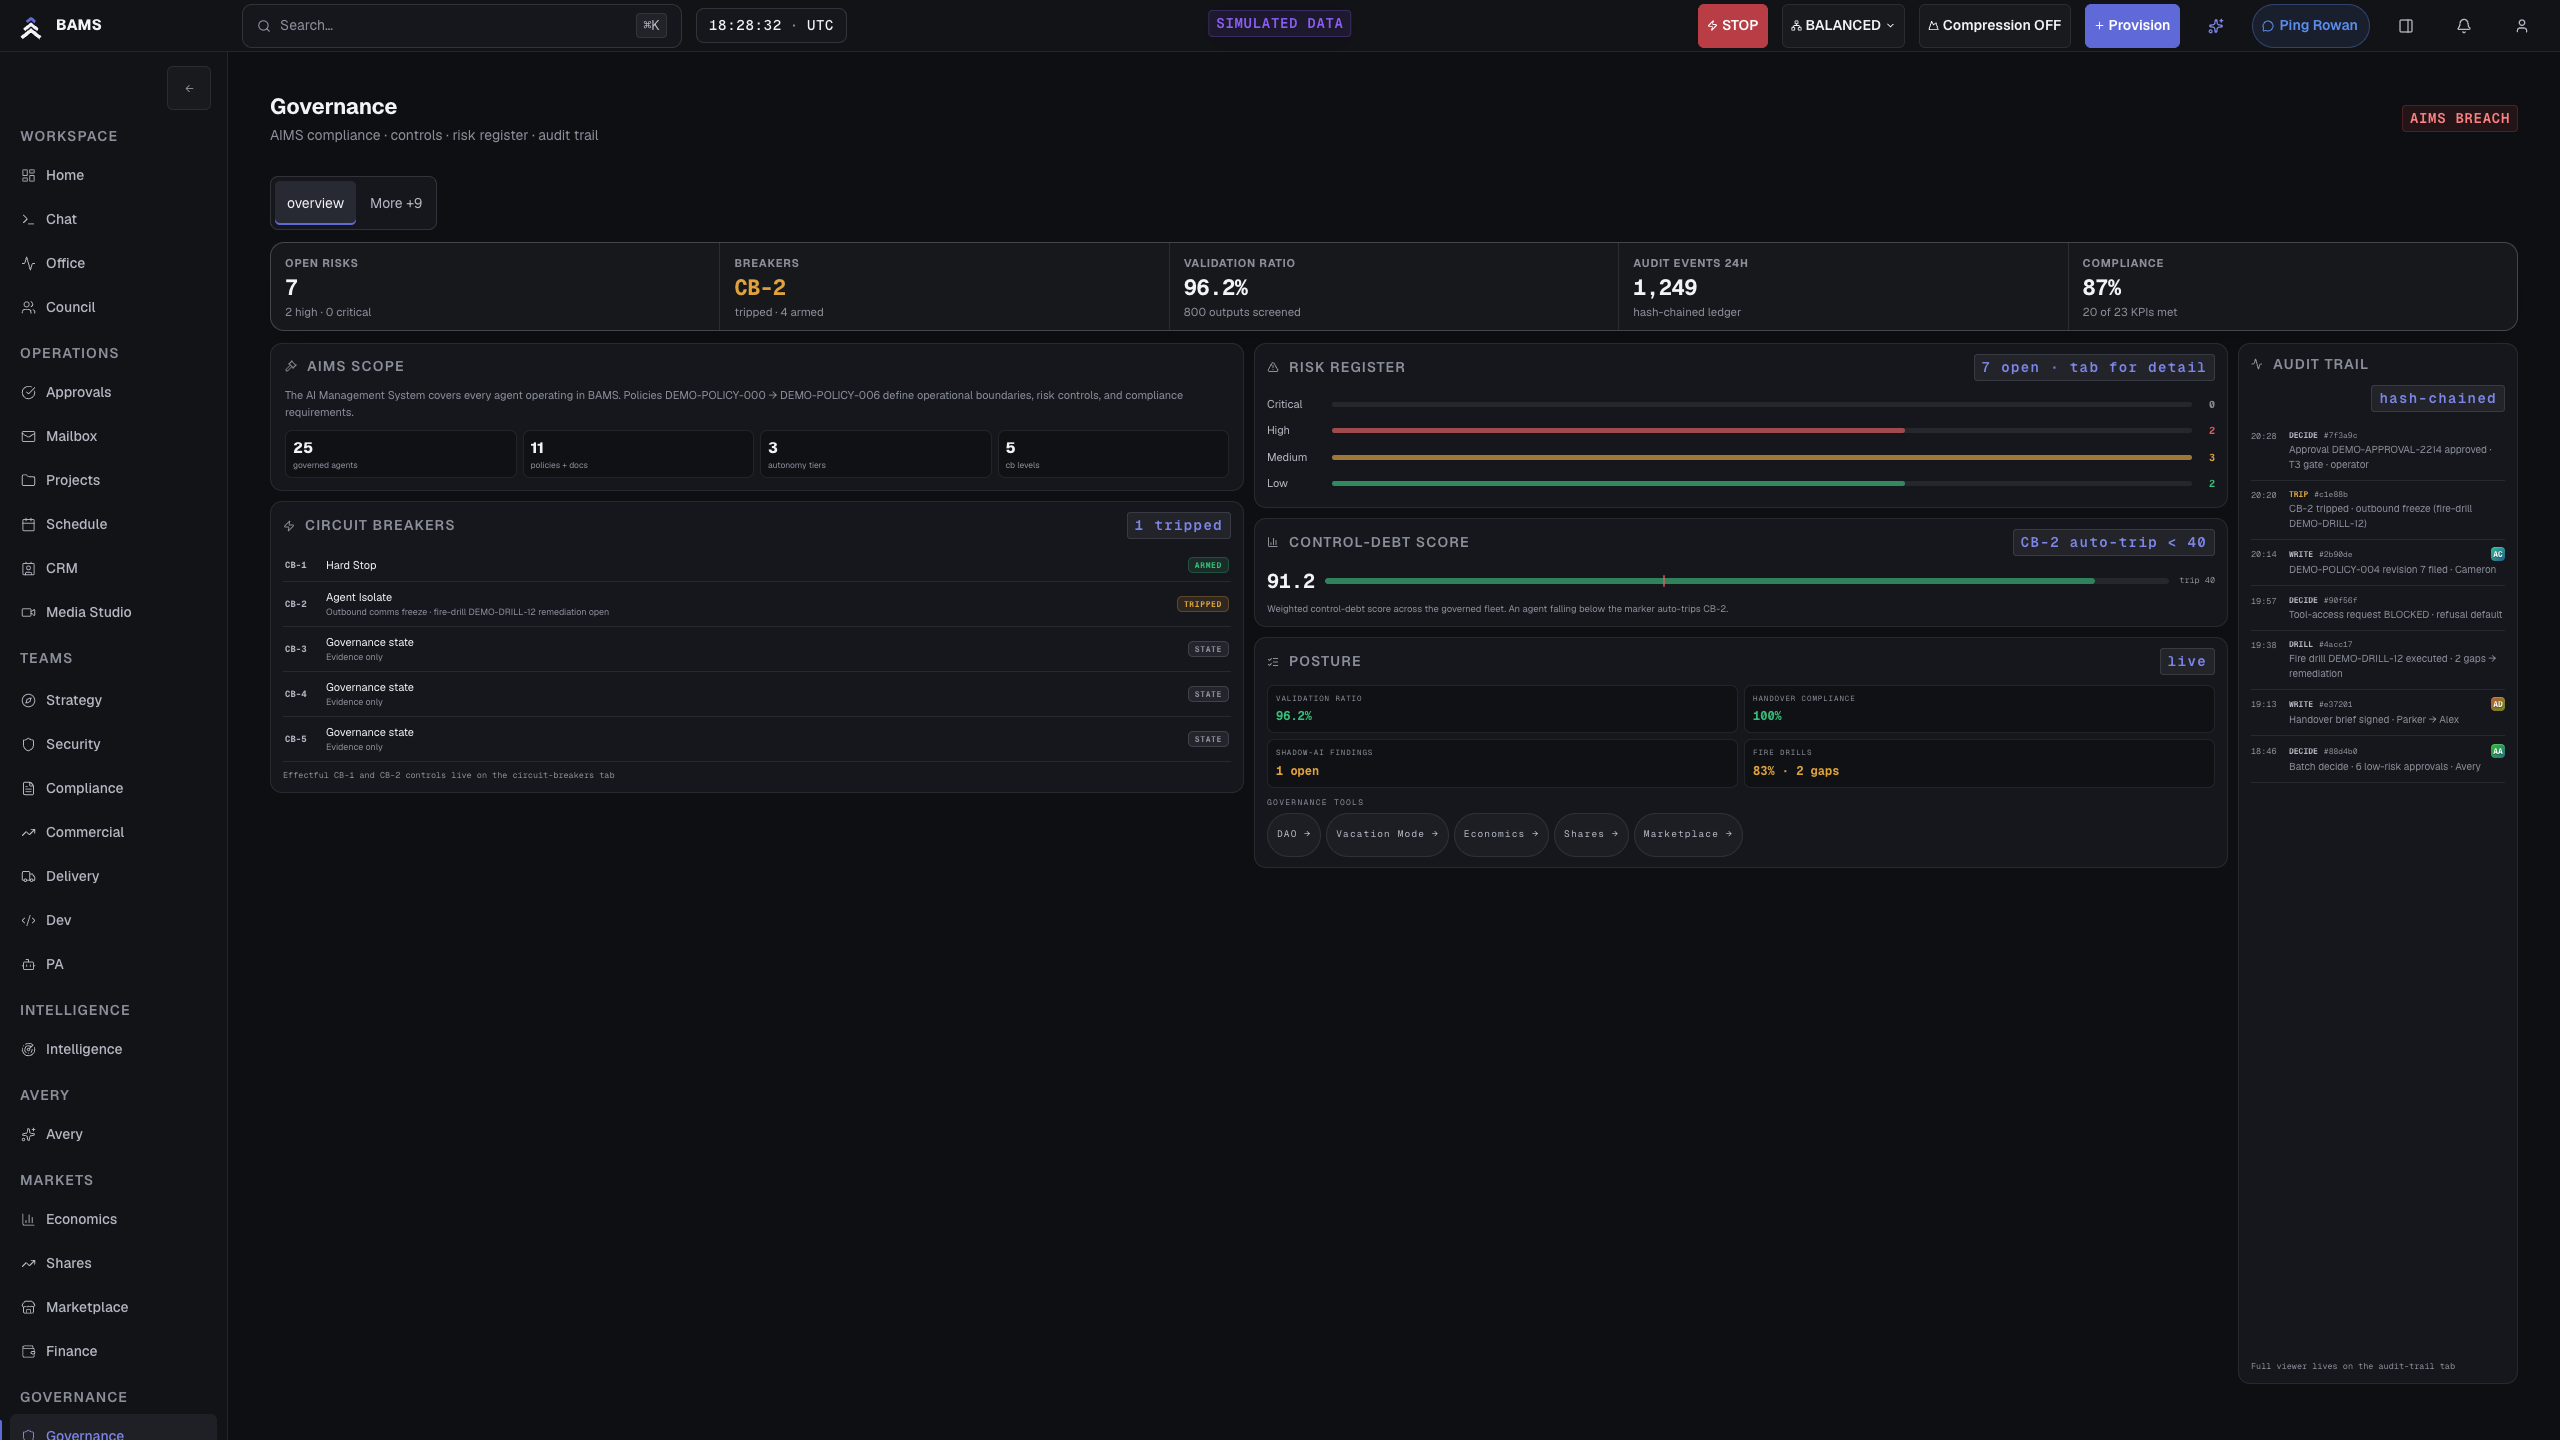The height and width of the screenshot is (1440, 2560).
Task: Open the Compliance team page
Action: point(113,788)
